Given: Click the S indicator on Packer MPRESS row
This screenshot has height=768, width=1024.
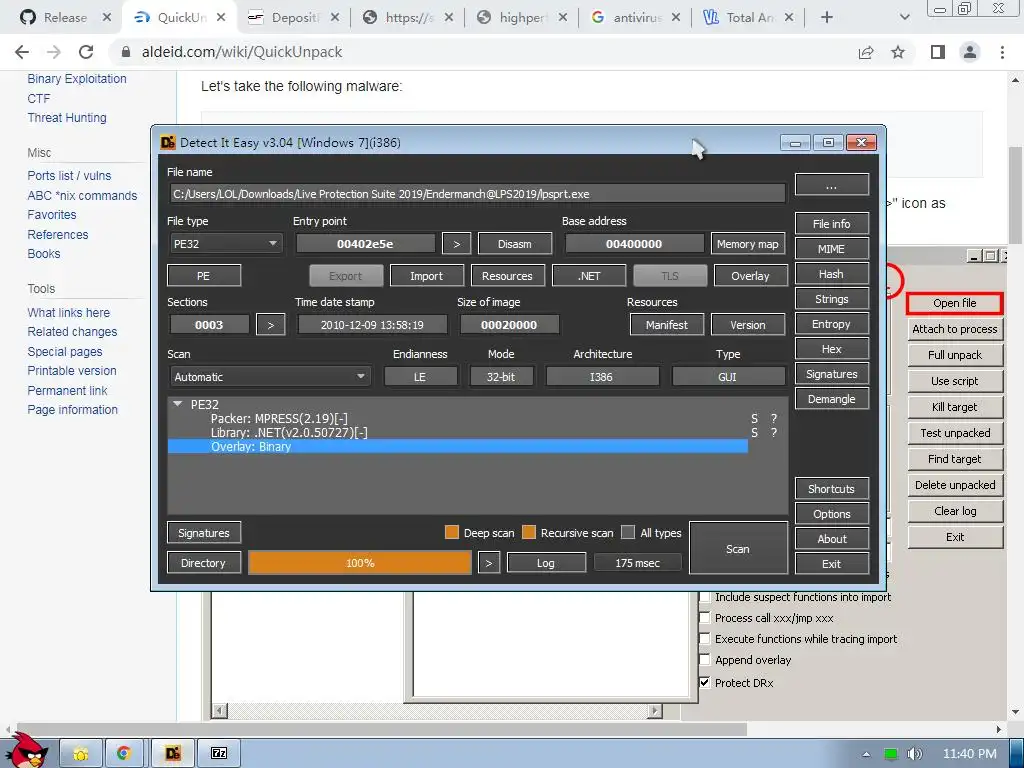Looking at the screenshot, I should coord(754,419).
